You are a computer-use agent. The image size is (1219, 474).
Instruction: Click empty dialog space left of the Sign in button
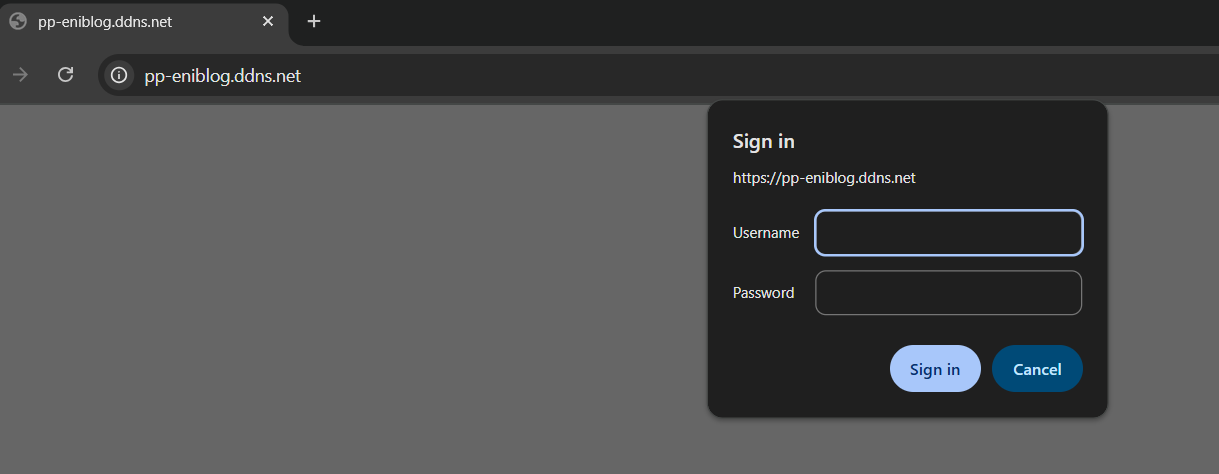(800, 369)
